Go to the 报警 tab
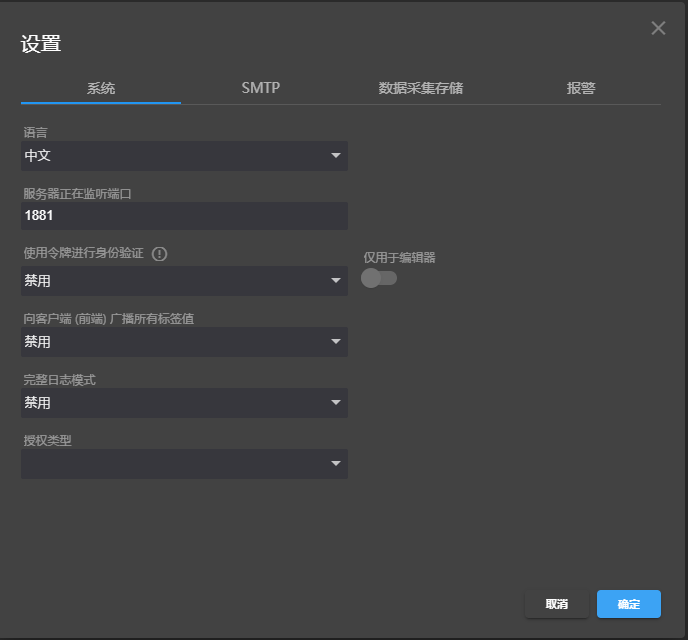688x640 pixels. [581, 88]
